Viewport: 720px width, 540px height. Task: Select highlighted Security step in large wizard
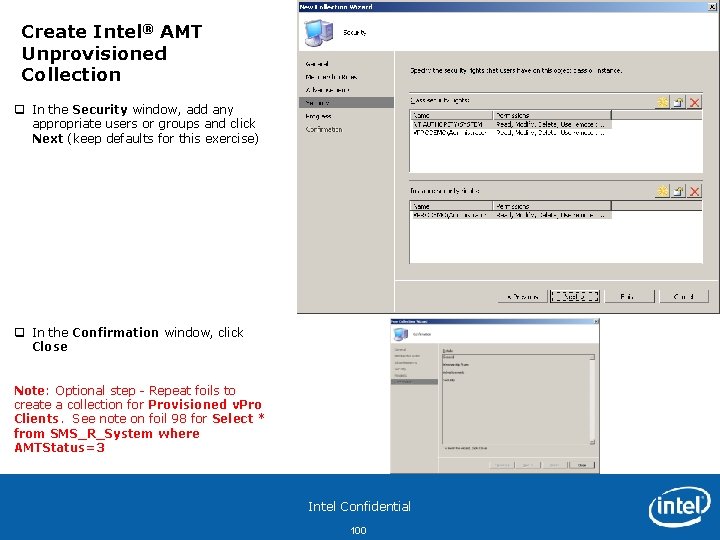point(346,102)
